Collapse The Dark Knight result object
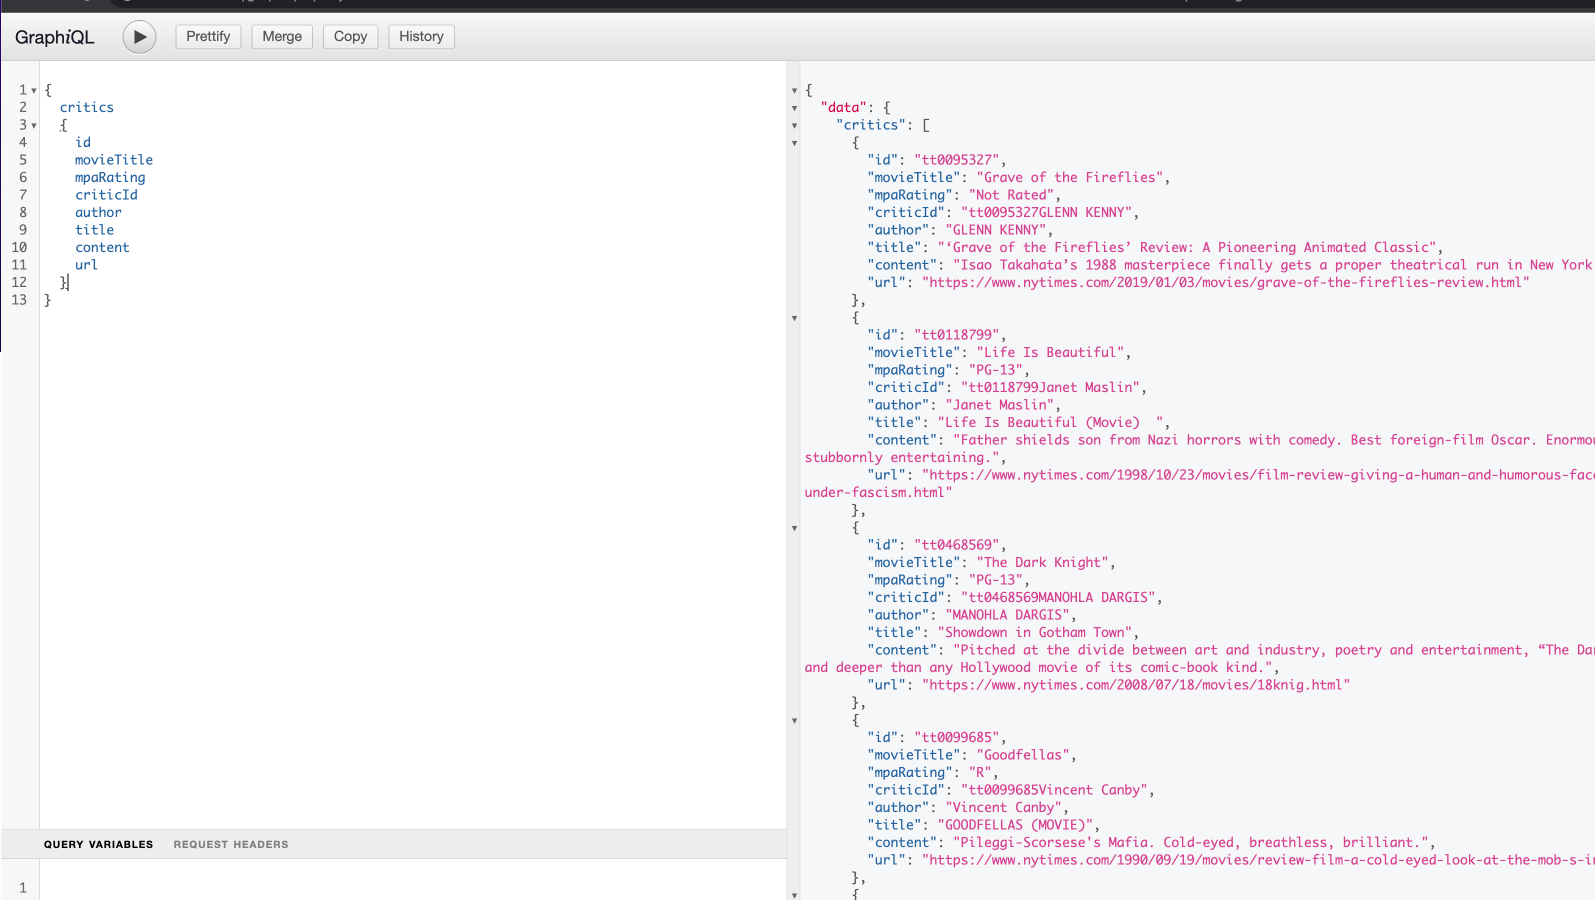 (x=795, y=528)
